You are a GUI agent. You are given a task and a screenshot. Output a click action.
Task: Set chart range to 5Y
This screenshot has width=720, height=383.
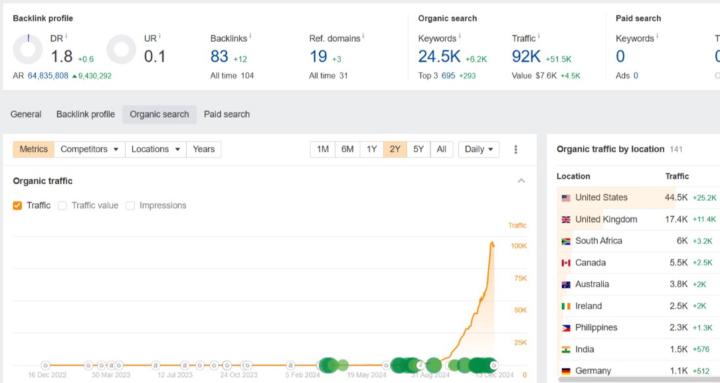tap(418, 149)
